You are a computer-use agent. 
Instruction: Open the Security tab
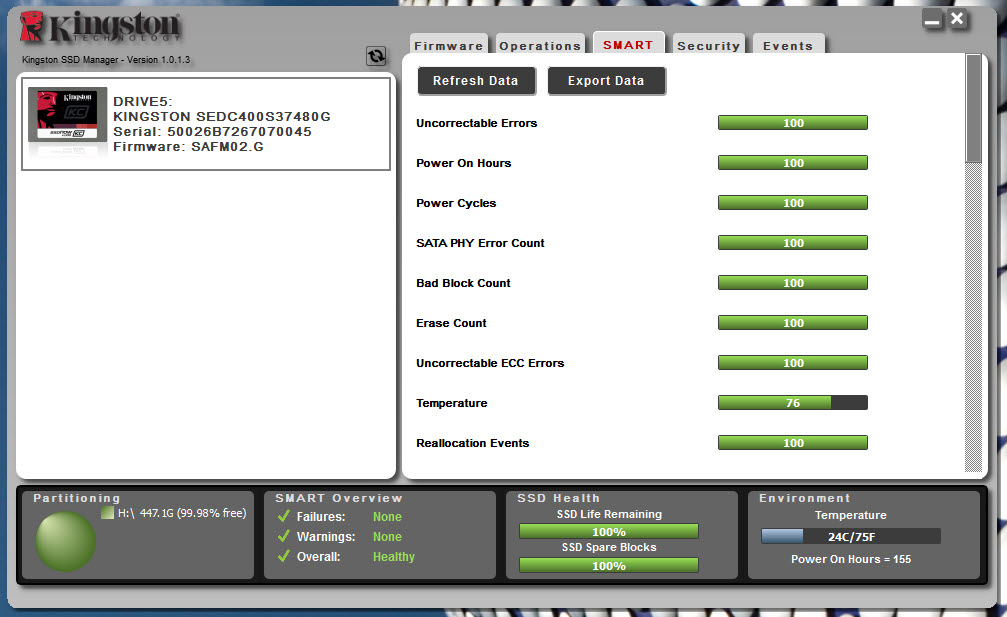pyautogui.click(x=708, y=46)
